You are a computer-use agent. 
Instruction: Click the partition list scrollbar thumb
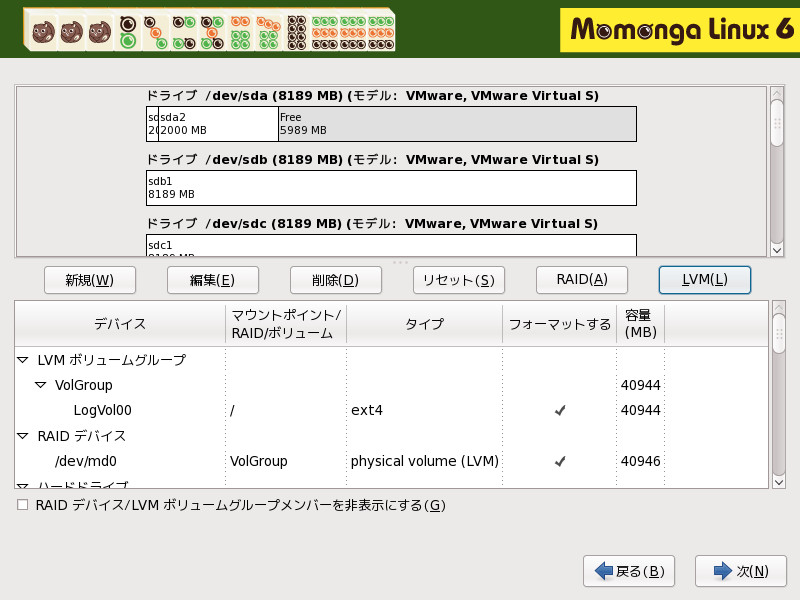click(779, 334)
